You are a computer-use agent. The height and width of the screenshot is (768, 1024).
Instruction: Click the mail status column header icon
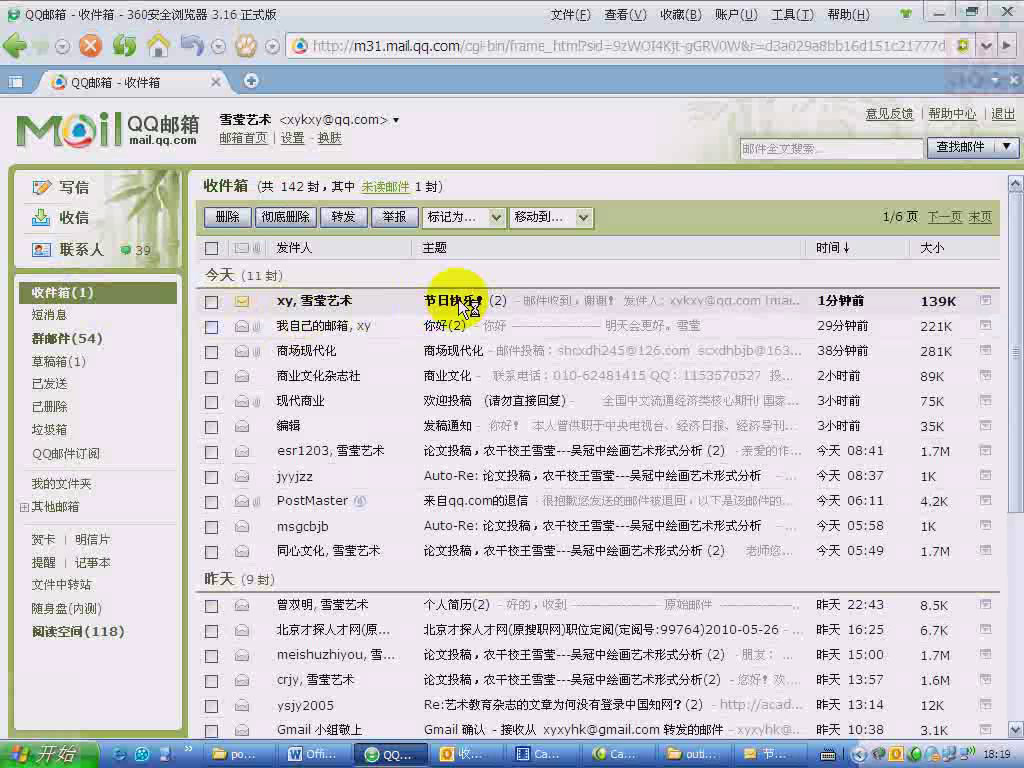(242, 248)
